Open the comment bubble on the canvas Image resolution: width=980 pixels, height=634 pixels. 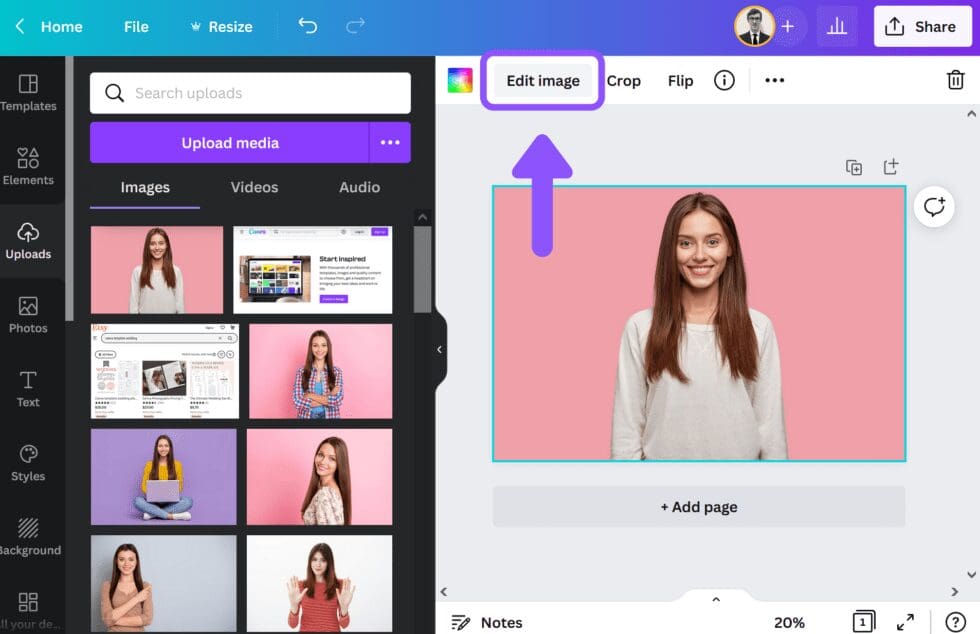[x=934, y=207]
